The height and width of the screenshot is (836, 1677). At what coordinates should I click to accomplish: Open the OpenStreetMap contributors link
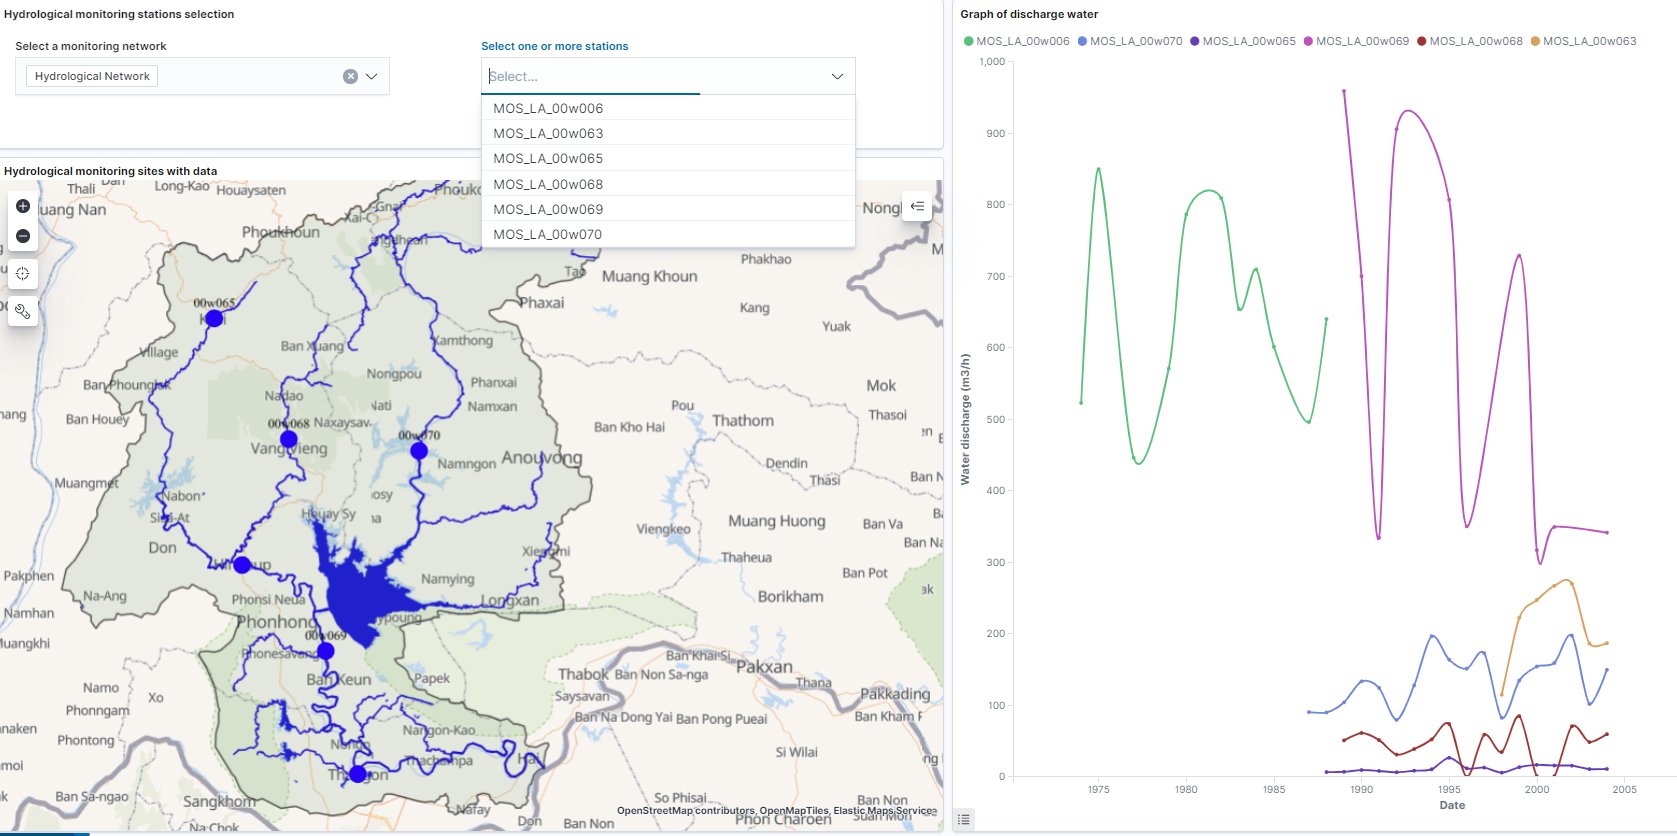[685, 810]
